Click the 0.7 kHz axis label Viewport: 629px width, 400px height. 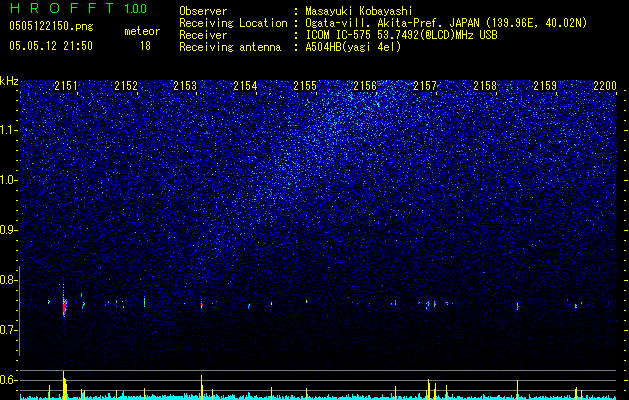[x=8, y=330]
